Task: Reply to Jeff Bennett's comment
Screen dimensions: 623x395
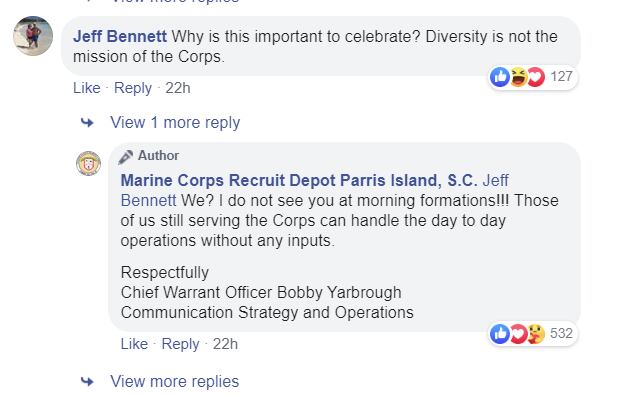Action: [133, 88]
